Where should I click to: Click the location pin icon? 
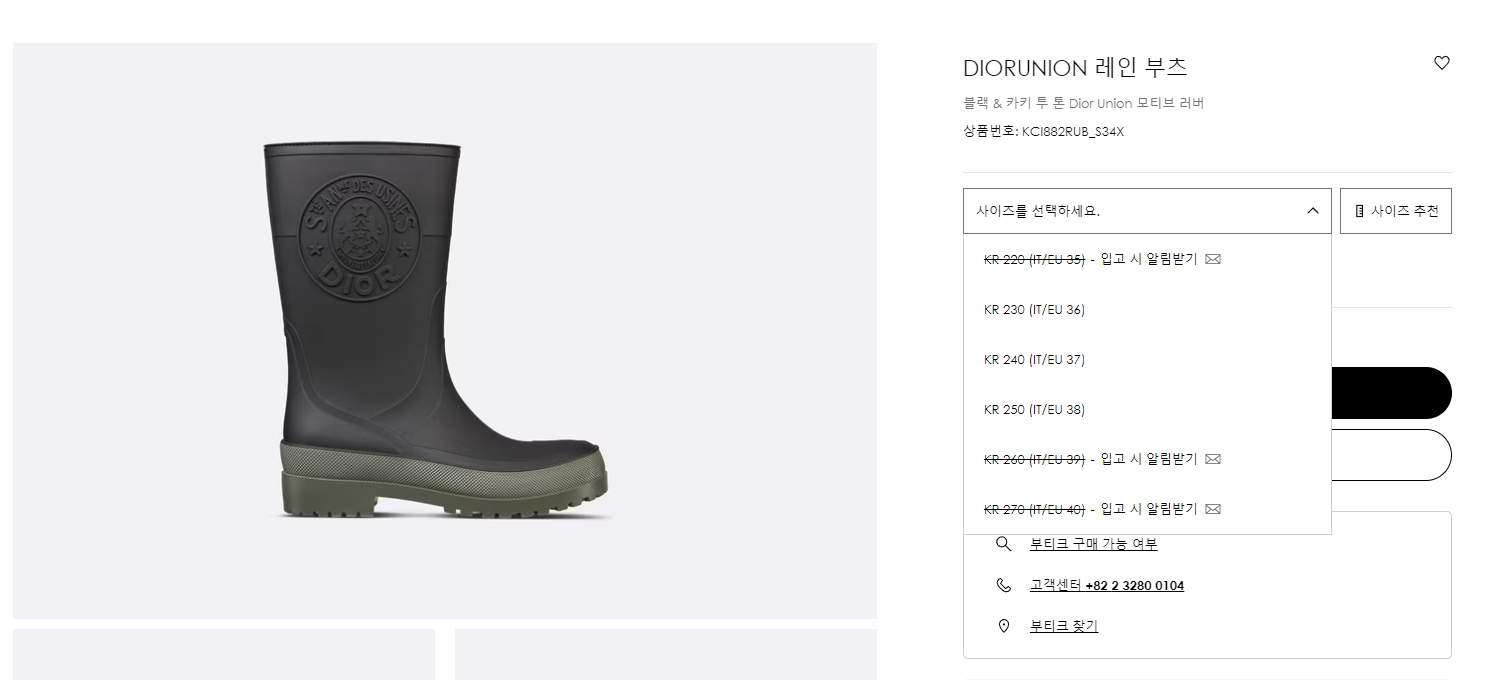coord(1004,626)
